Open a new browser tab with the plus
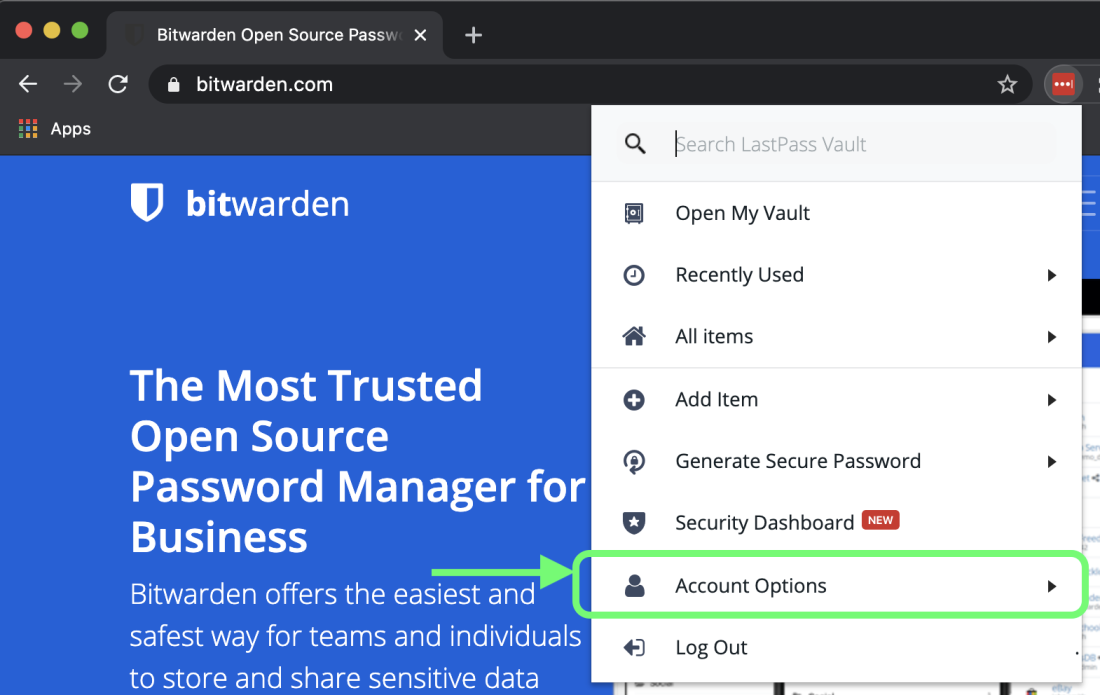This screenshot has width=1100, height=695. [472, 34]
